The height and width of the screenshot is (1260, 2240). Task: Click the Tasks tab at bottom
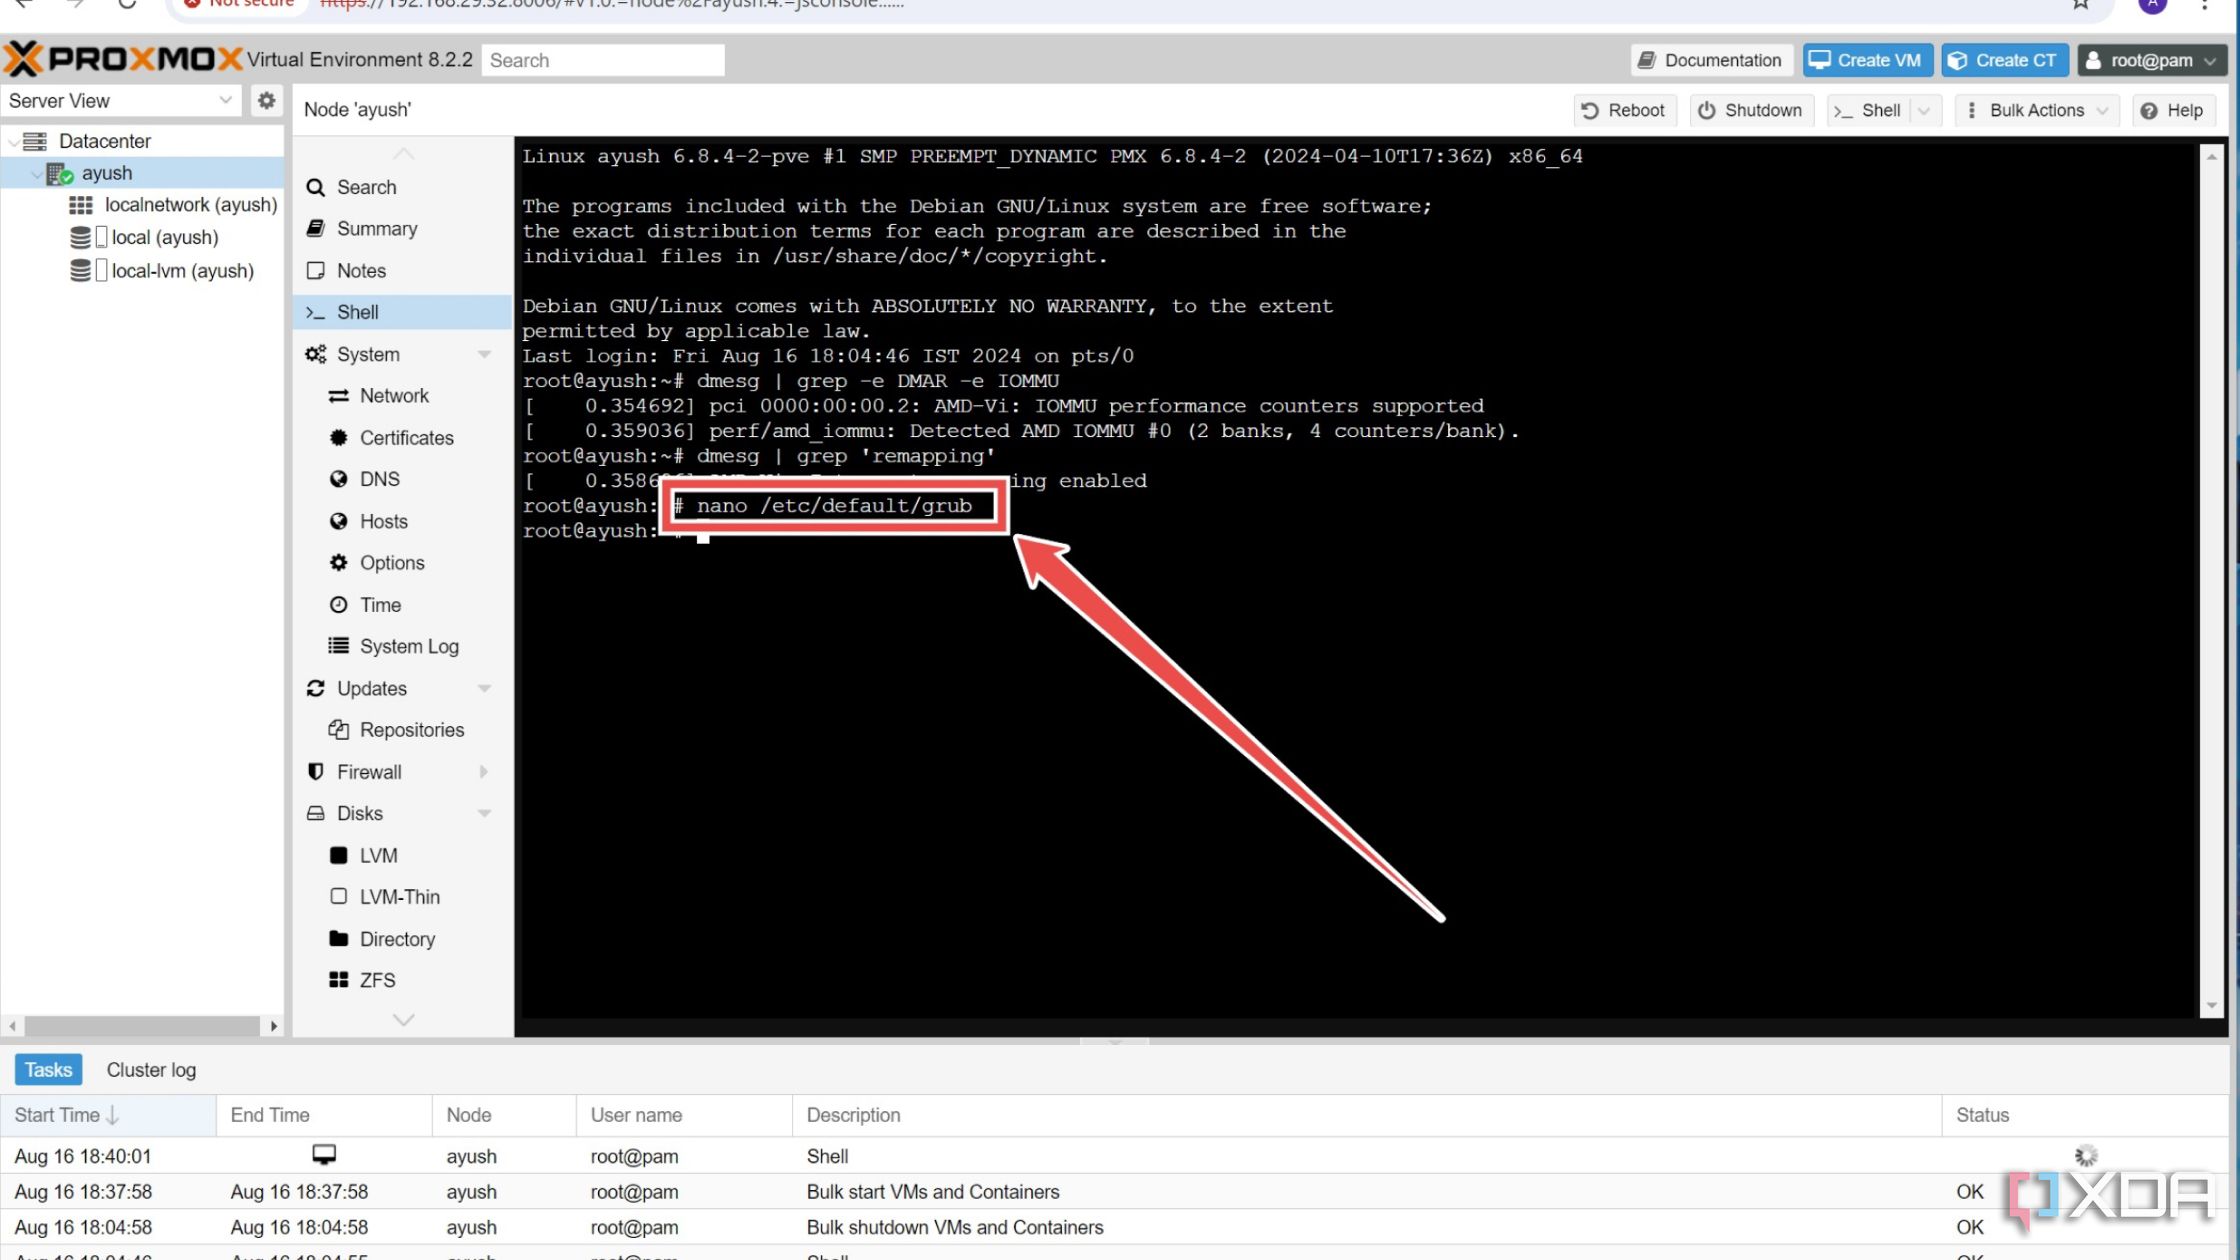click(x=48, y=1069)
